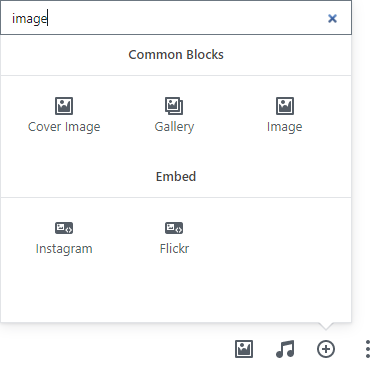Select the Cover Image block icon

pyautogui.click(x=64, y=106)
